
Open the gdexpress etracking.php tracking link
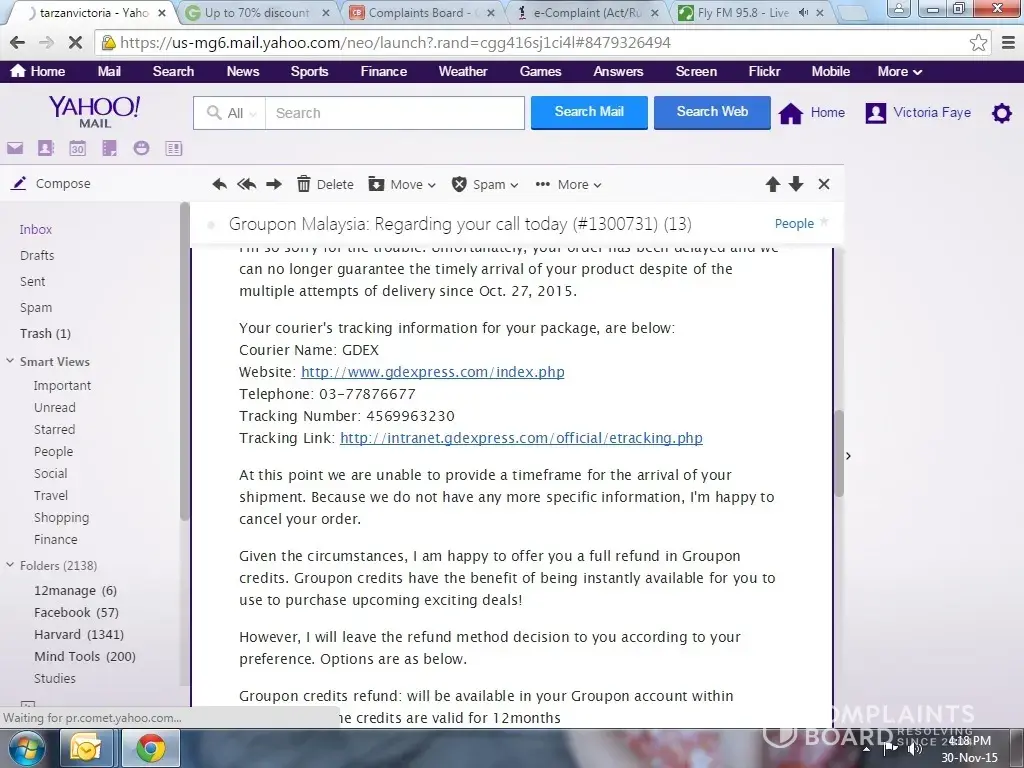pyautogui.click(x=521, y=438)
